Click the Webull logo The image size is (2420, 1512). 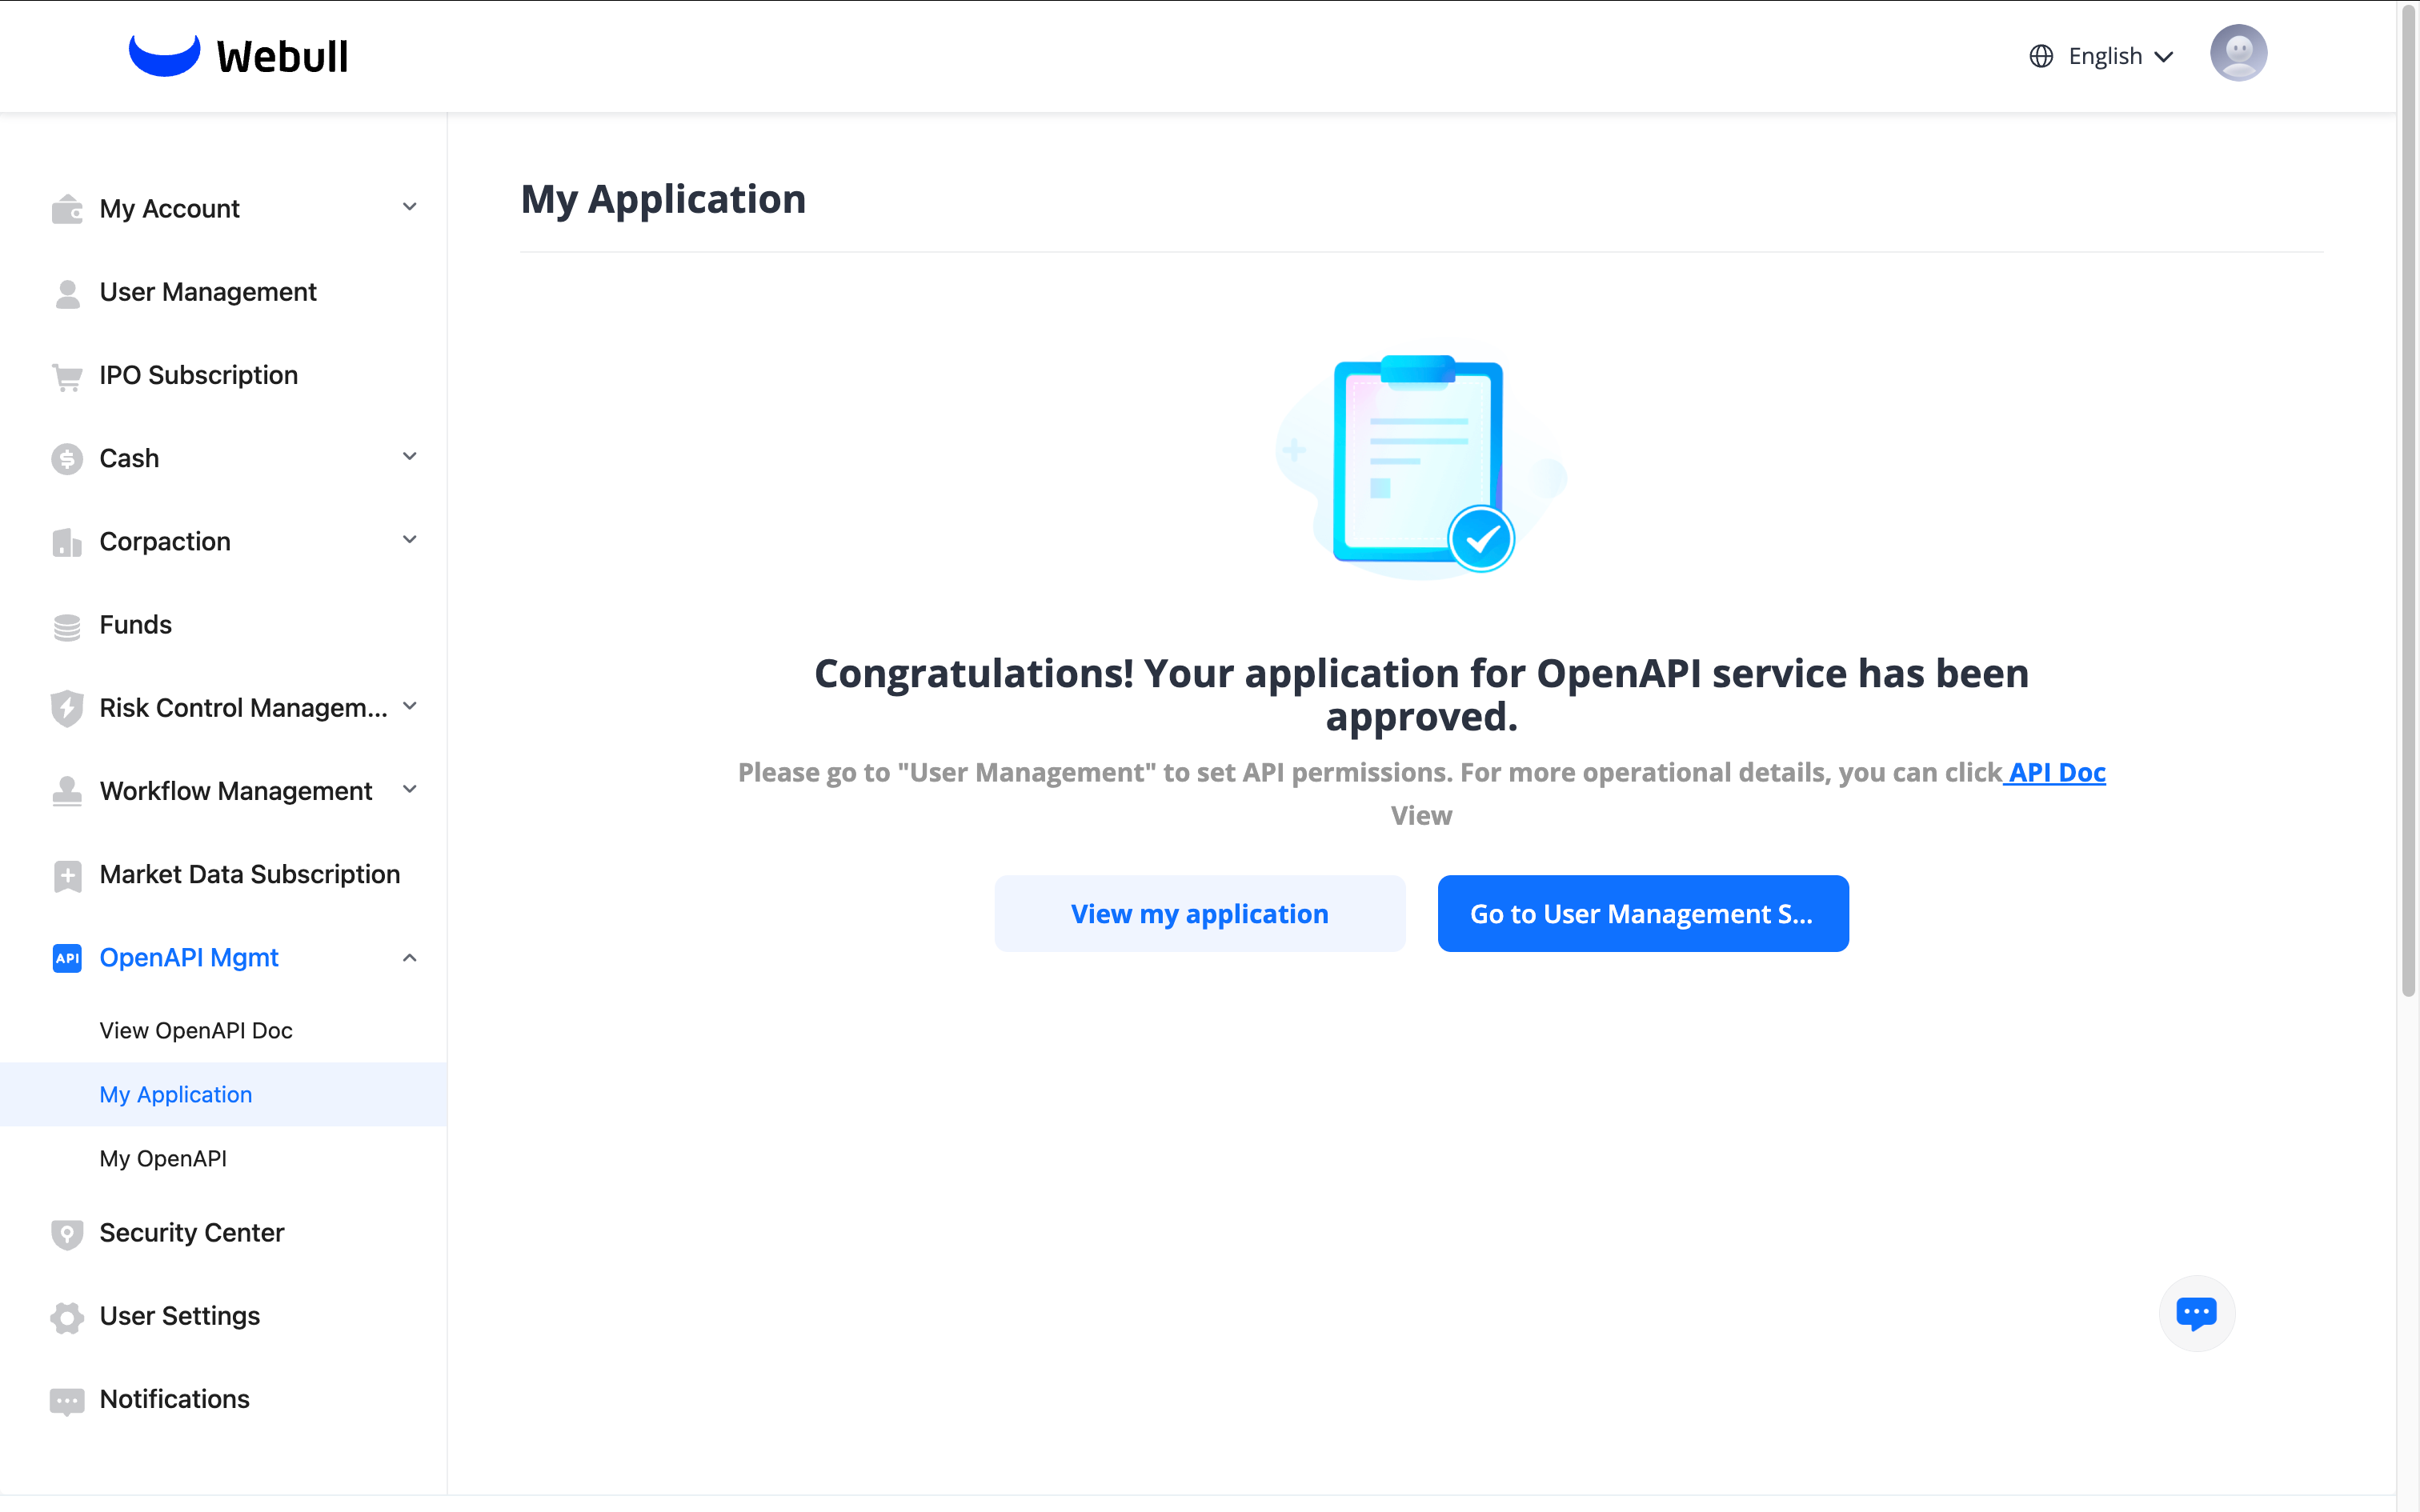(238, 56)
